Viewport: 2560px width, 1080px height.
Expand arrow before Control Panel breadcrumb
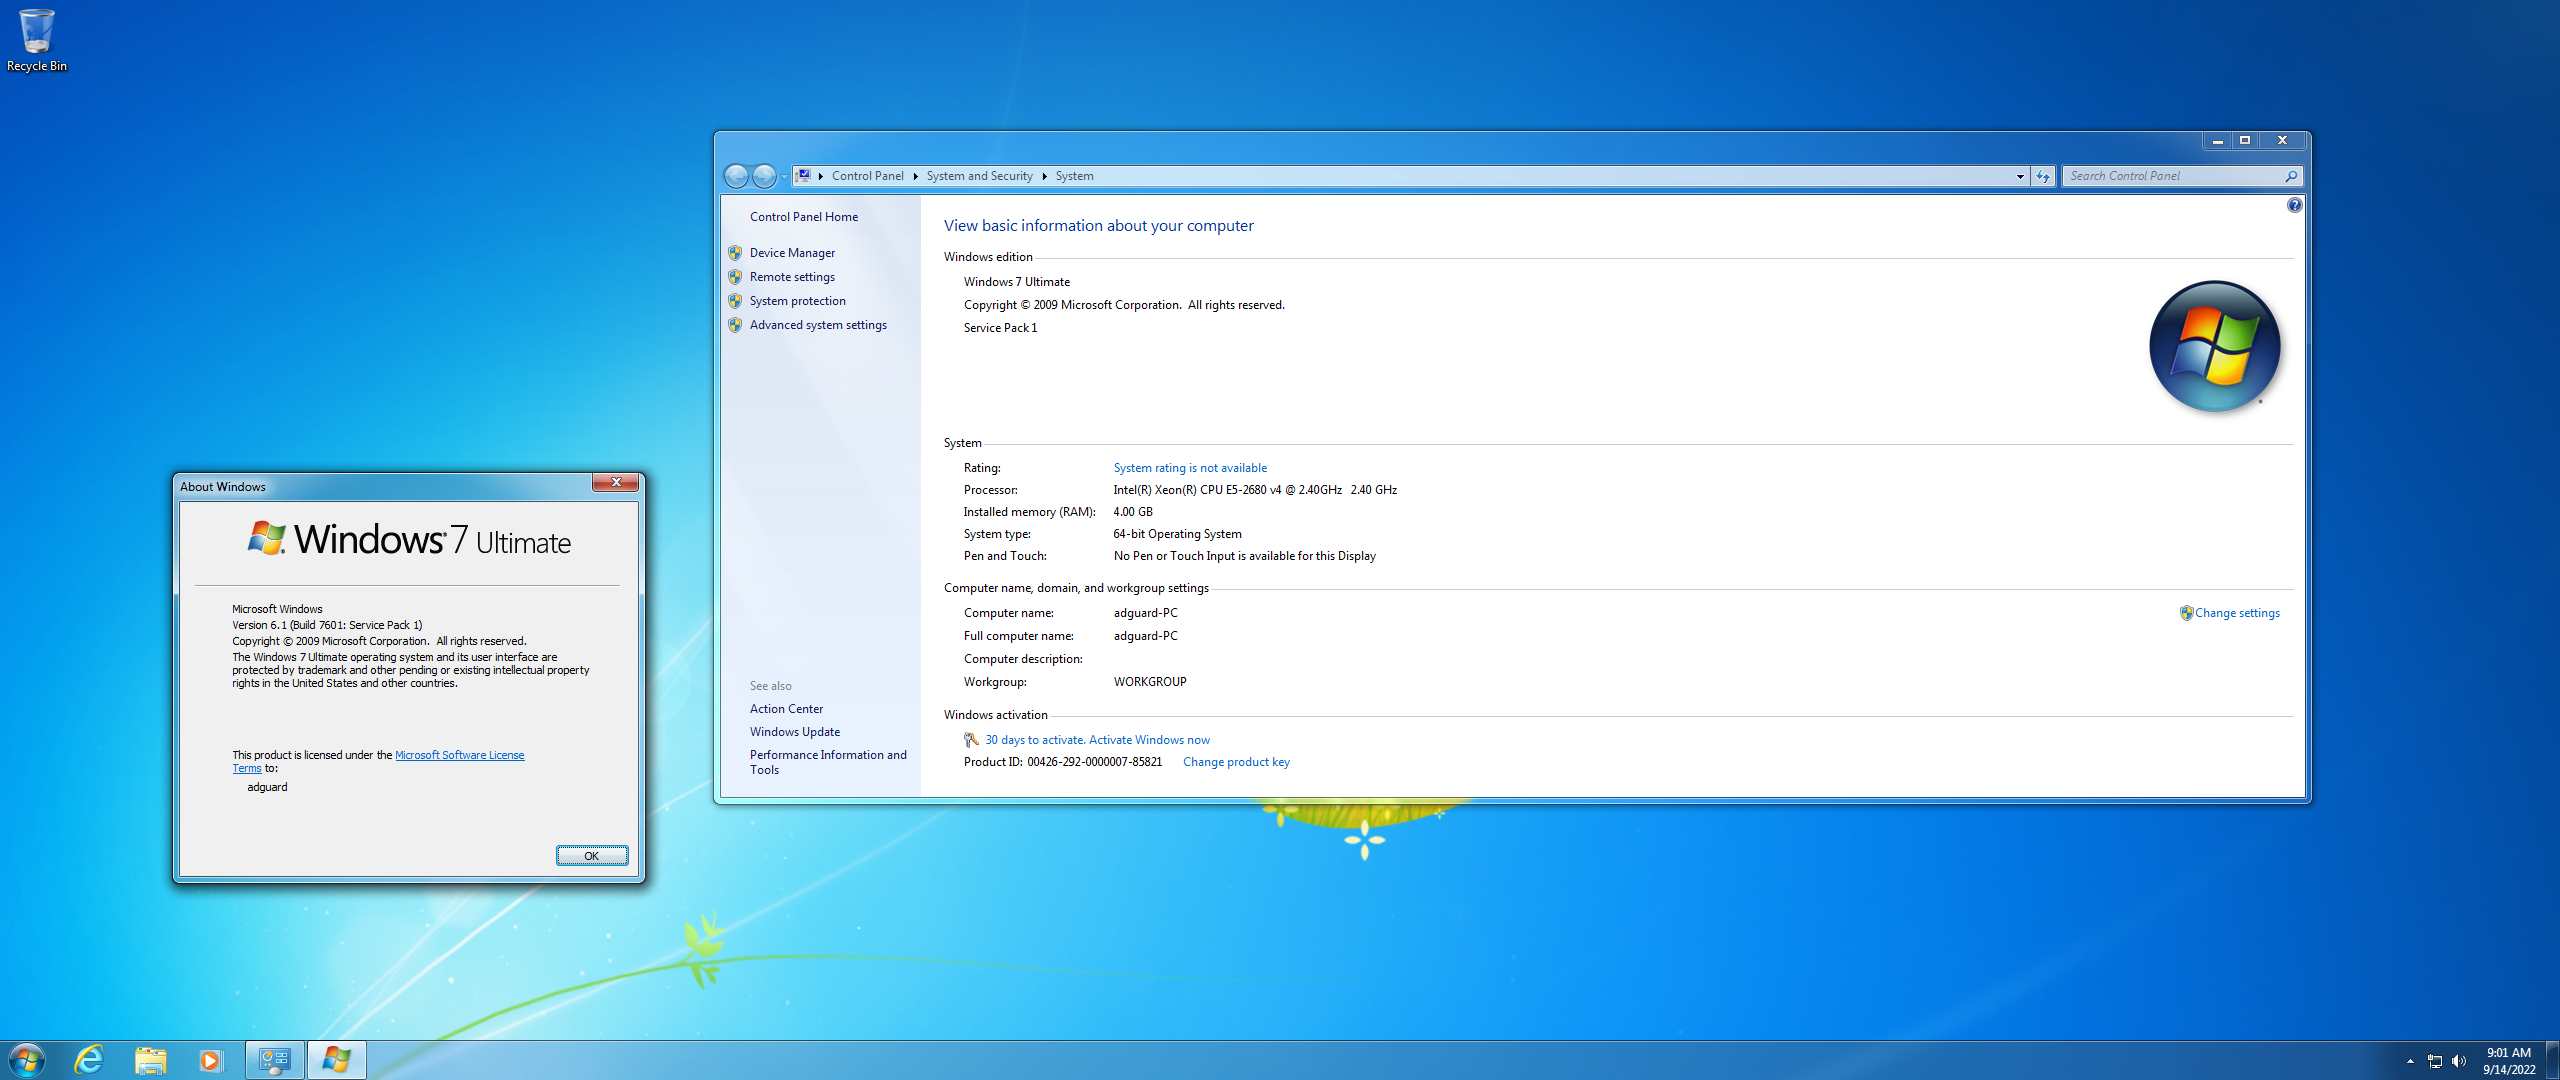click(821, 176)
